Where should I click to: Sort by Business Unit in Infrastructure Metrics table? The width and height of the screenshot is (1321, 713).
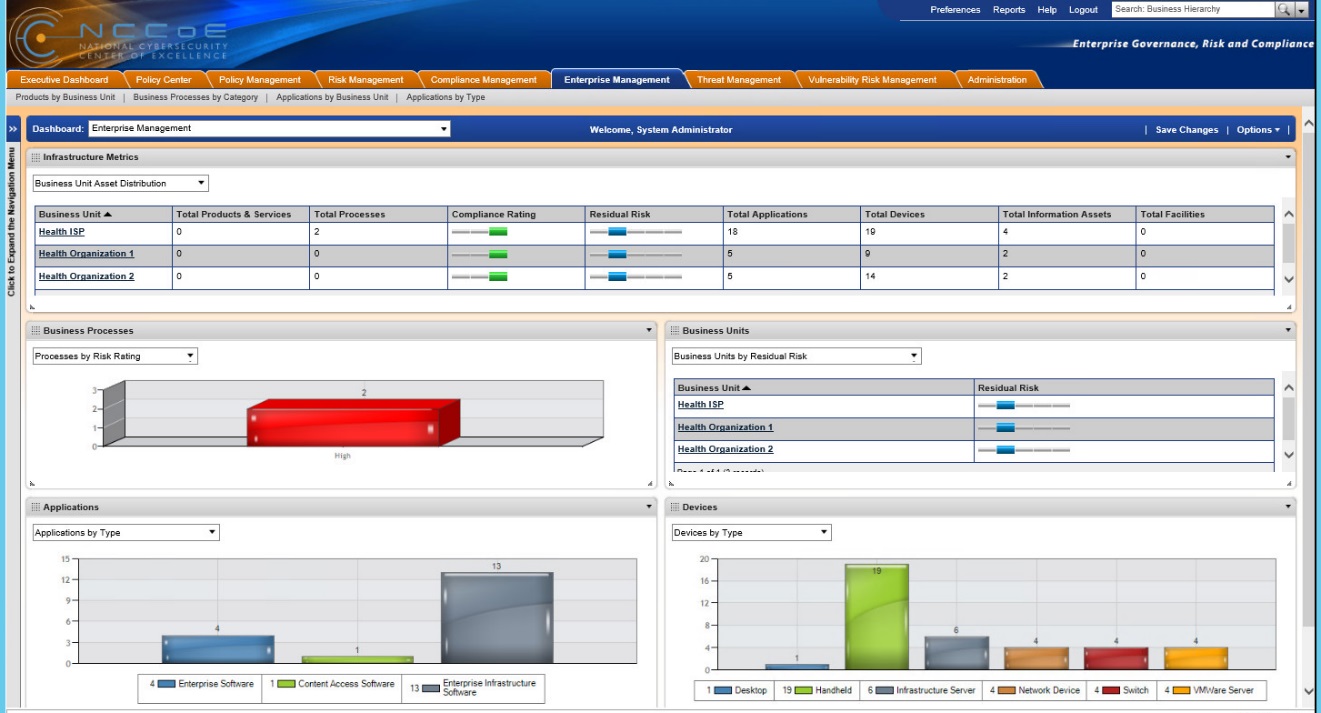[75, 214]
